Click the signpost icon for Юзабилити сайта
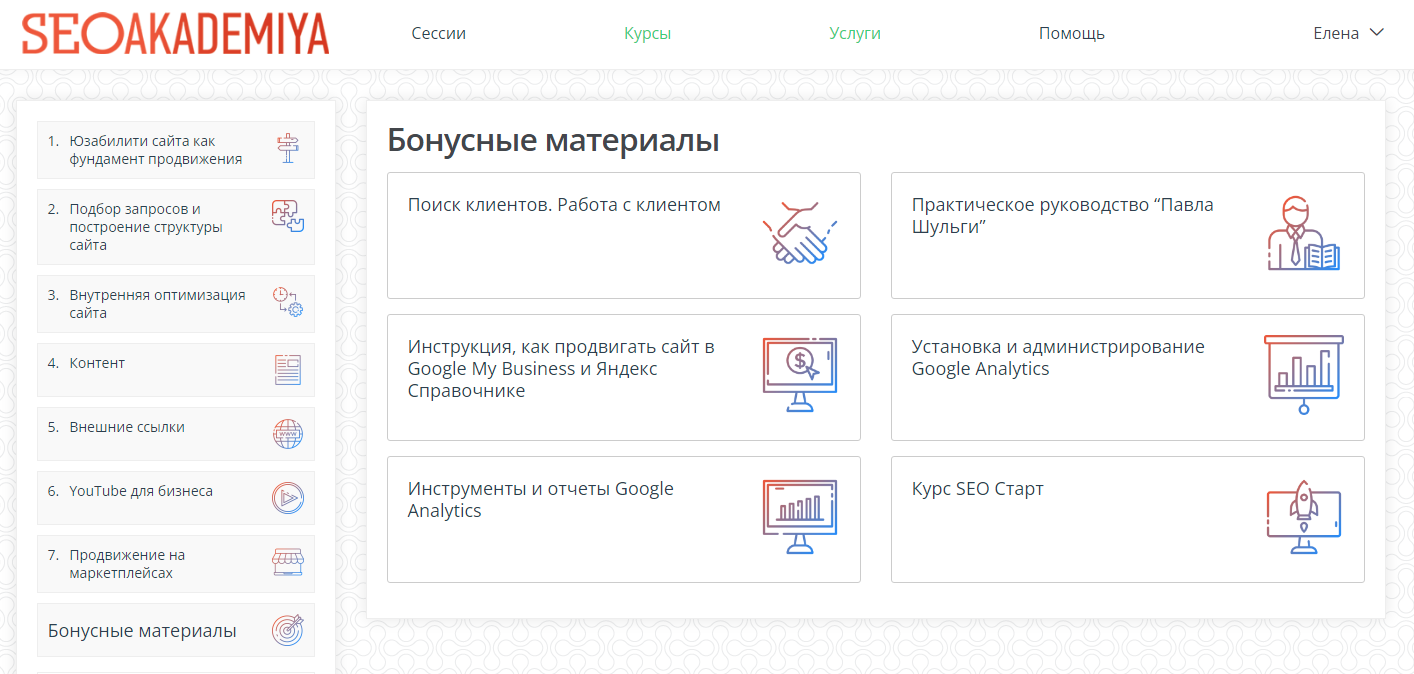 coord(288,149)
